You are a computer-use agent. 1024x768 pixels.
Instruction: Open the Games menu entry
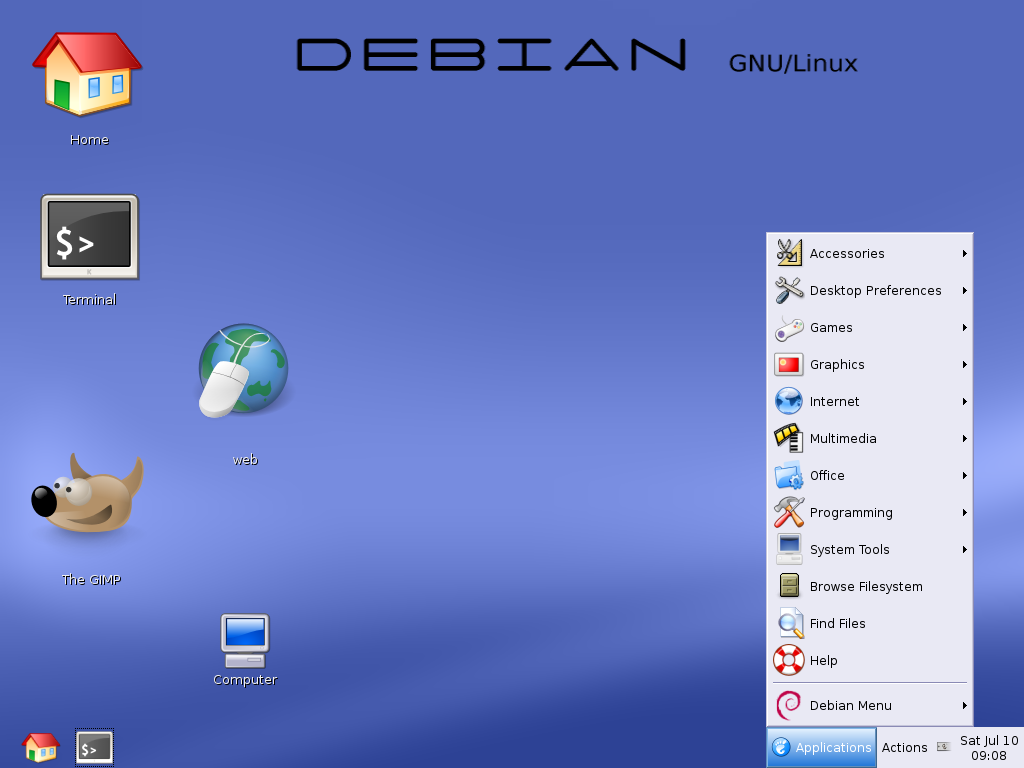coord(870,327)
